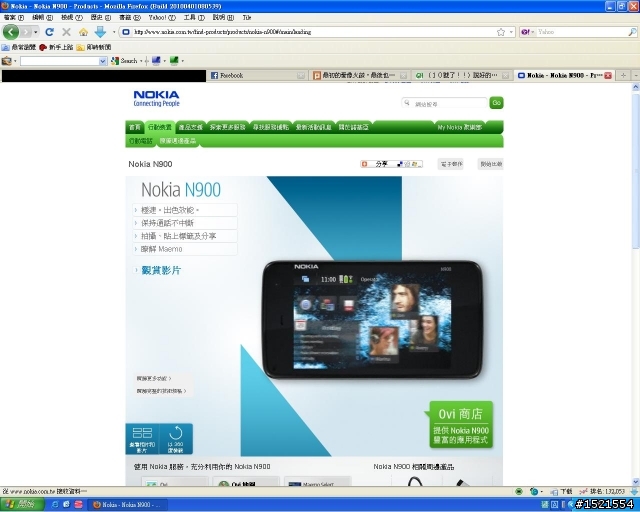Viewport: 640px width, 512px height.
Task: Click the Internet Explorer quick launch icon
Action: [x=55, y=505]
